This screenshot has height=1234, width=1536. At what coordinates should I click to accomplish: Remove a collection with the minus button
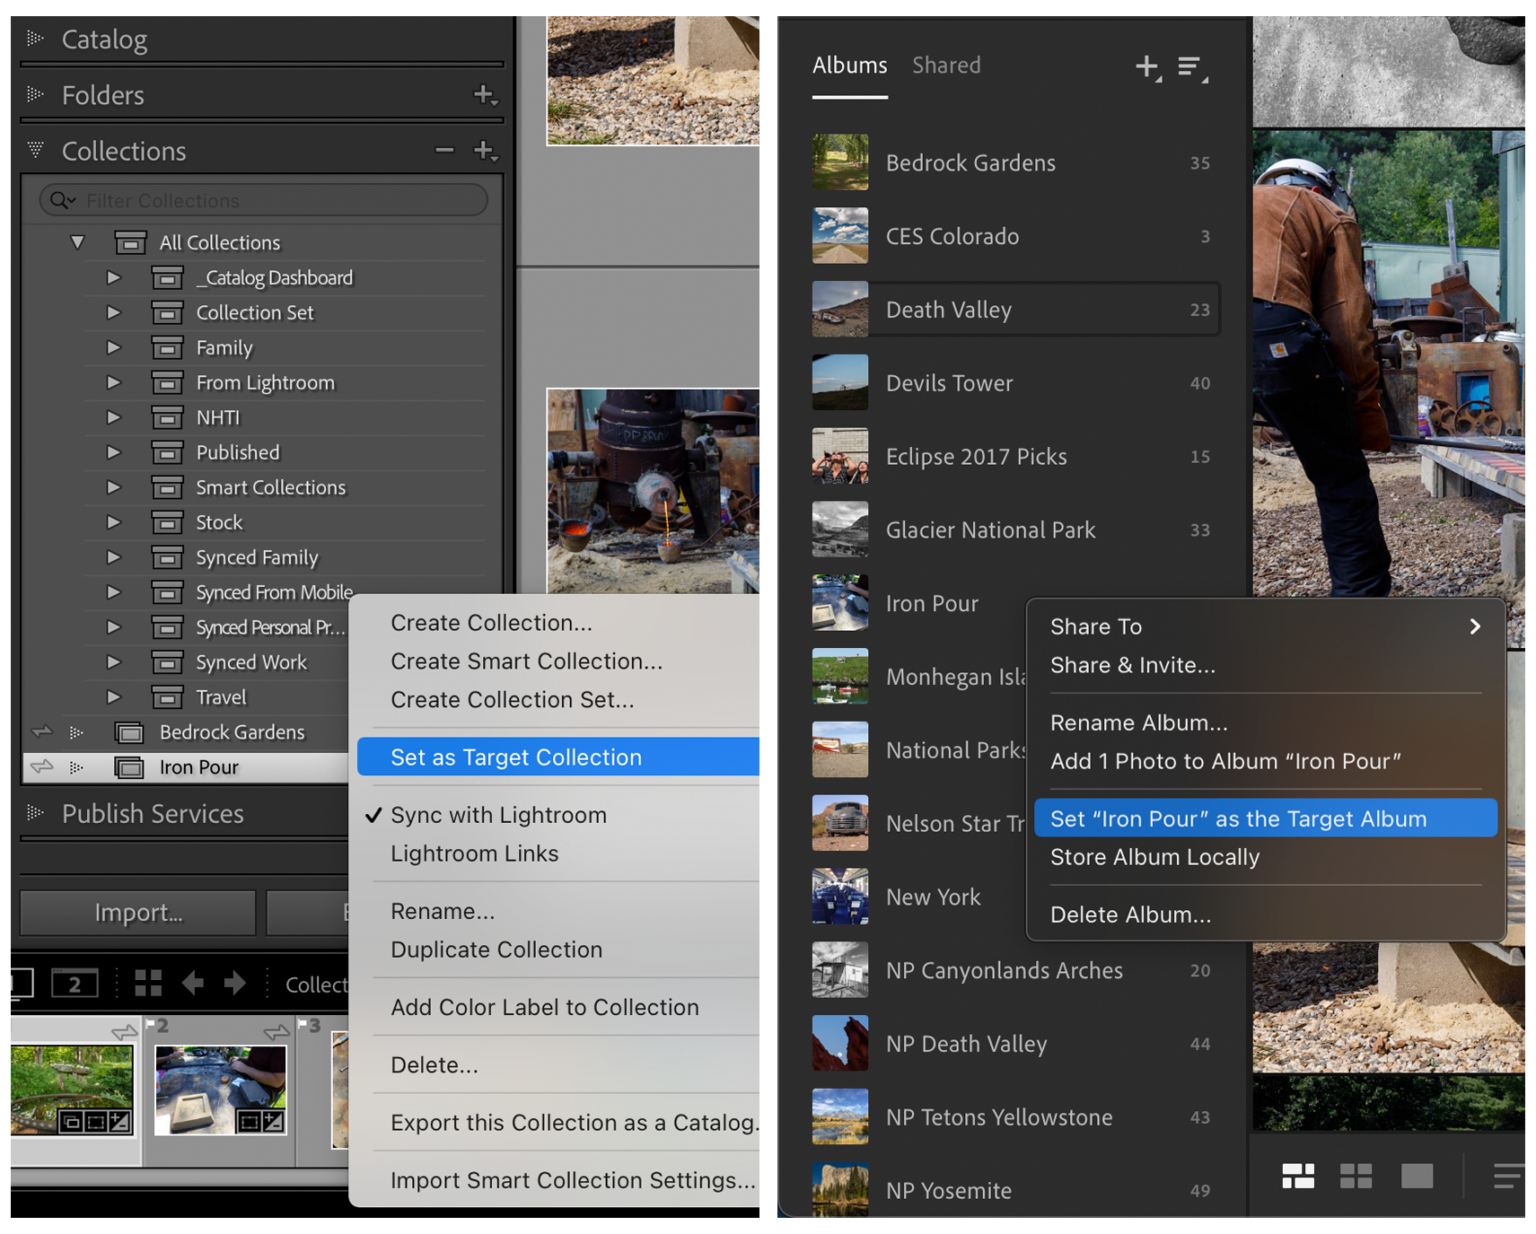point(444,150)
